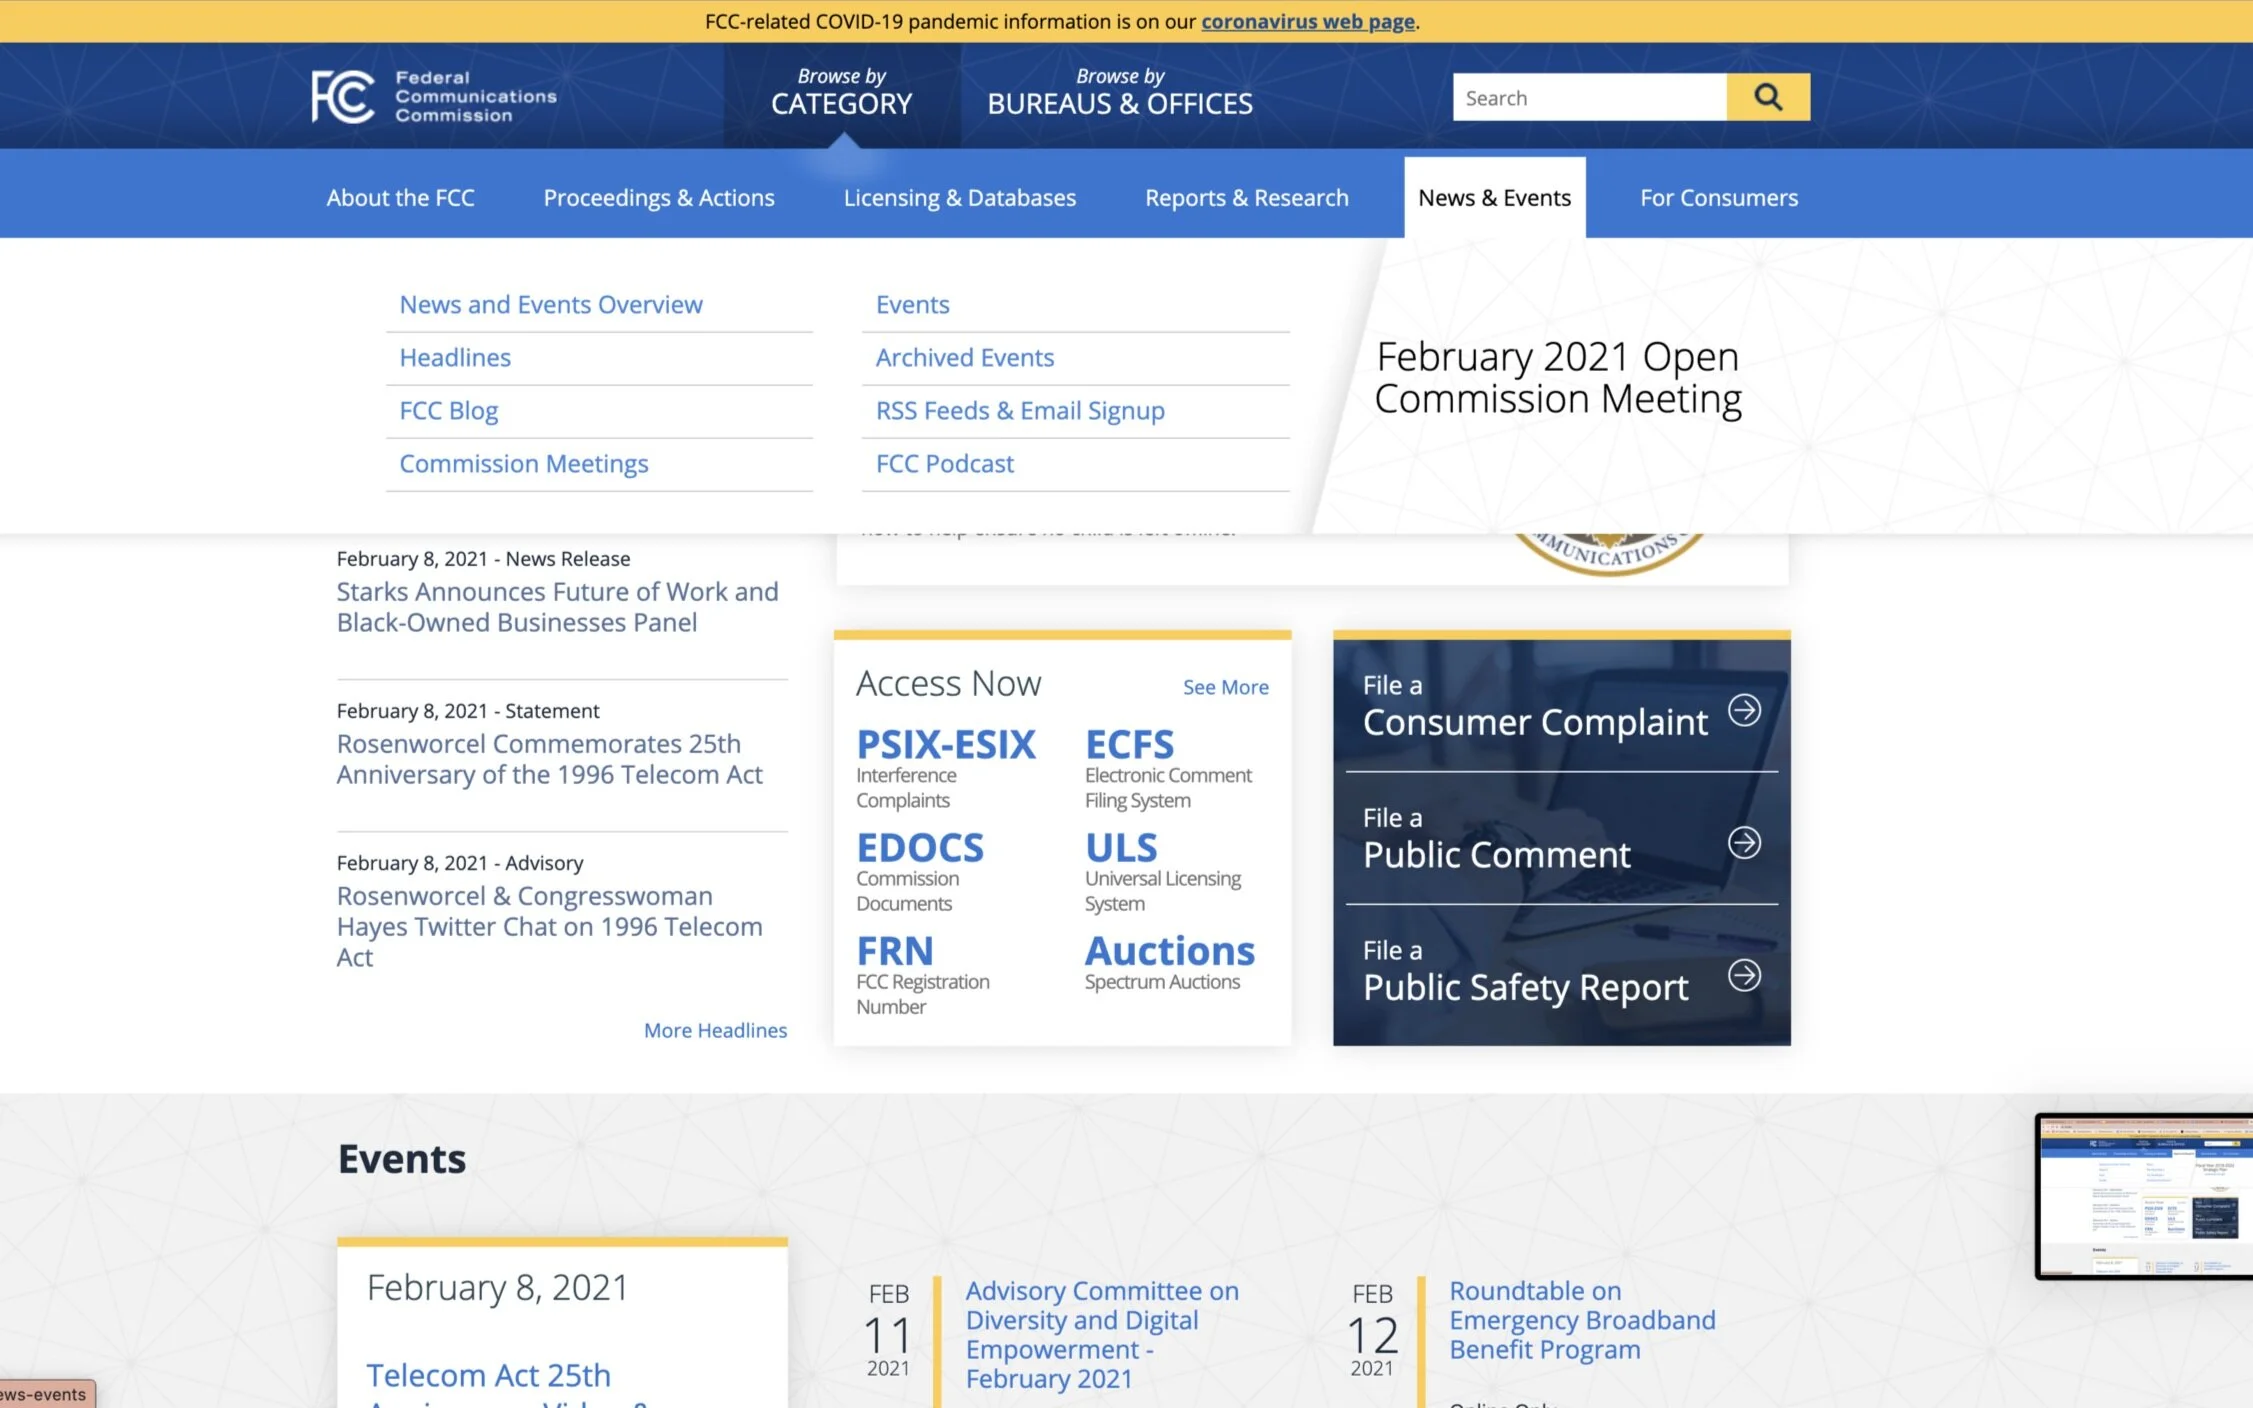Open the EDOCS Commission Documents shortcut

[x=920, y=848]
